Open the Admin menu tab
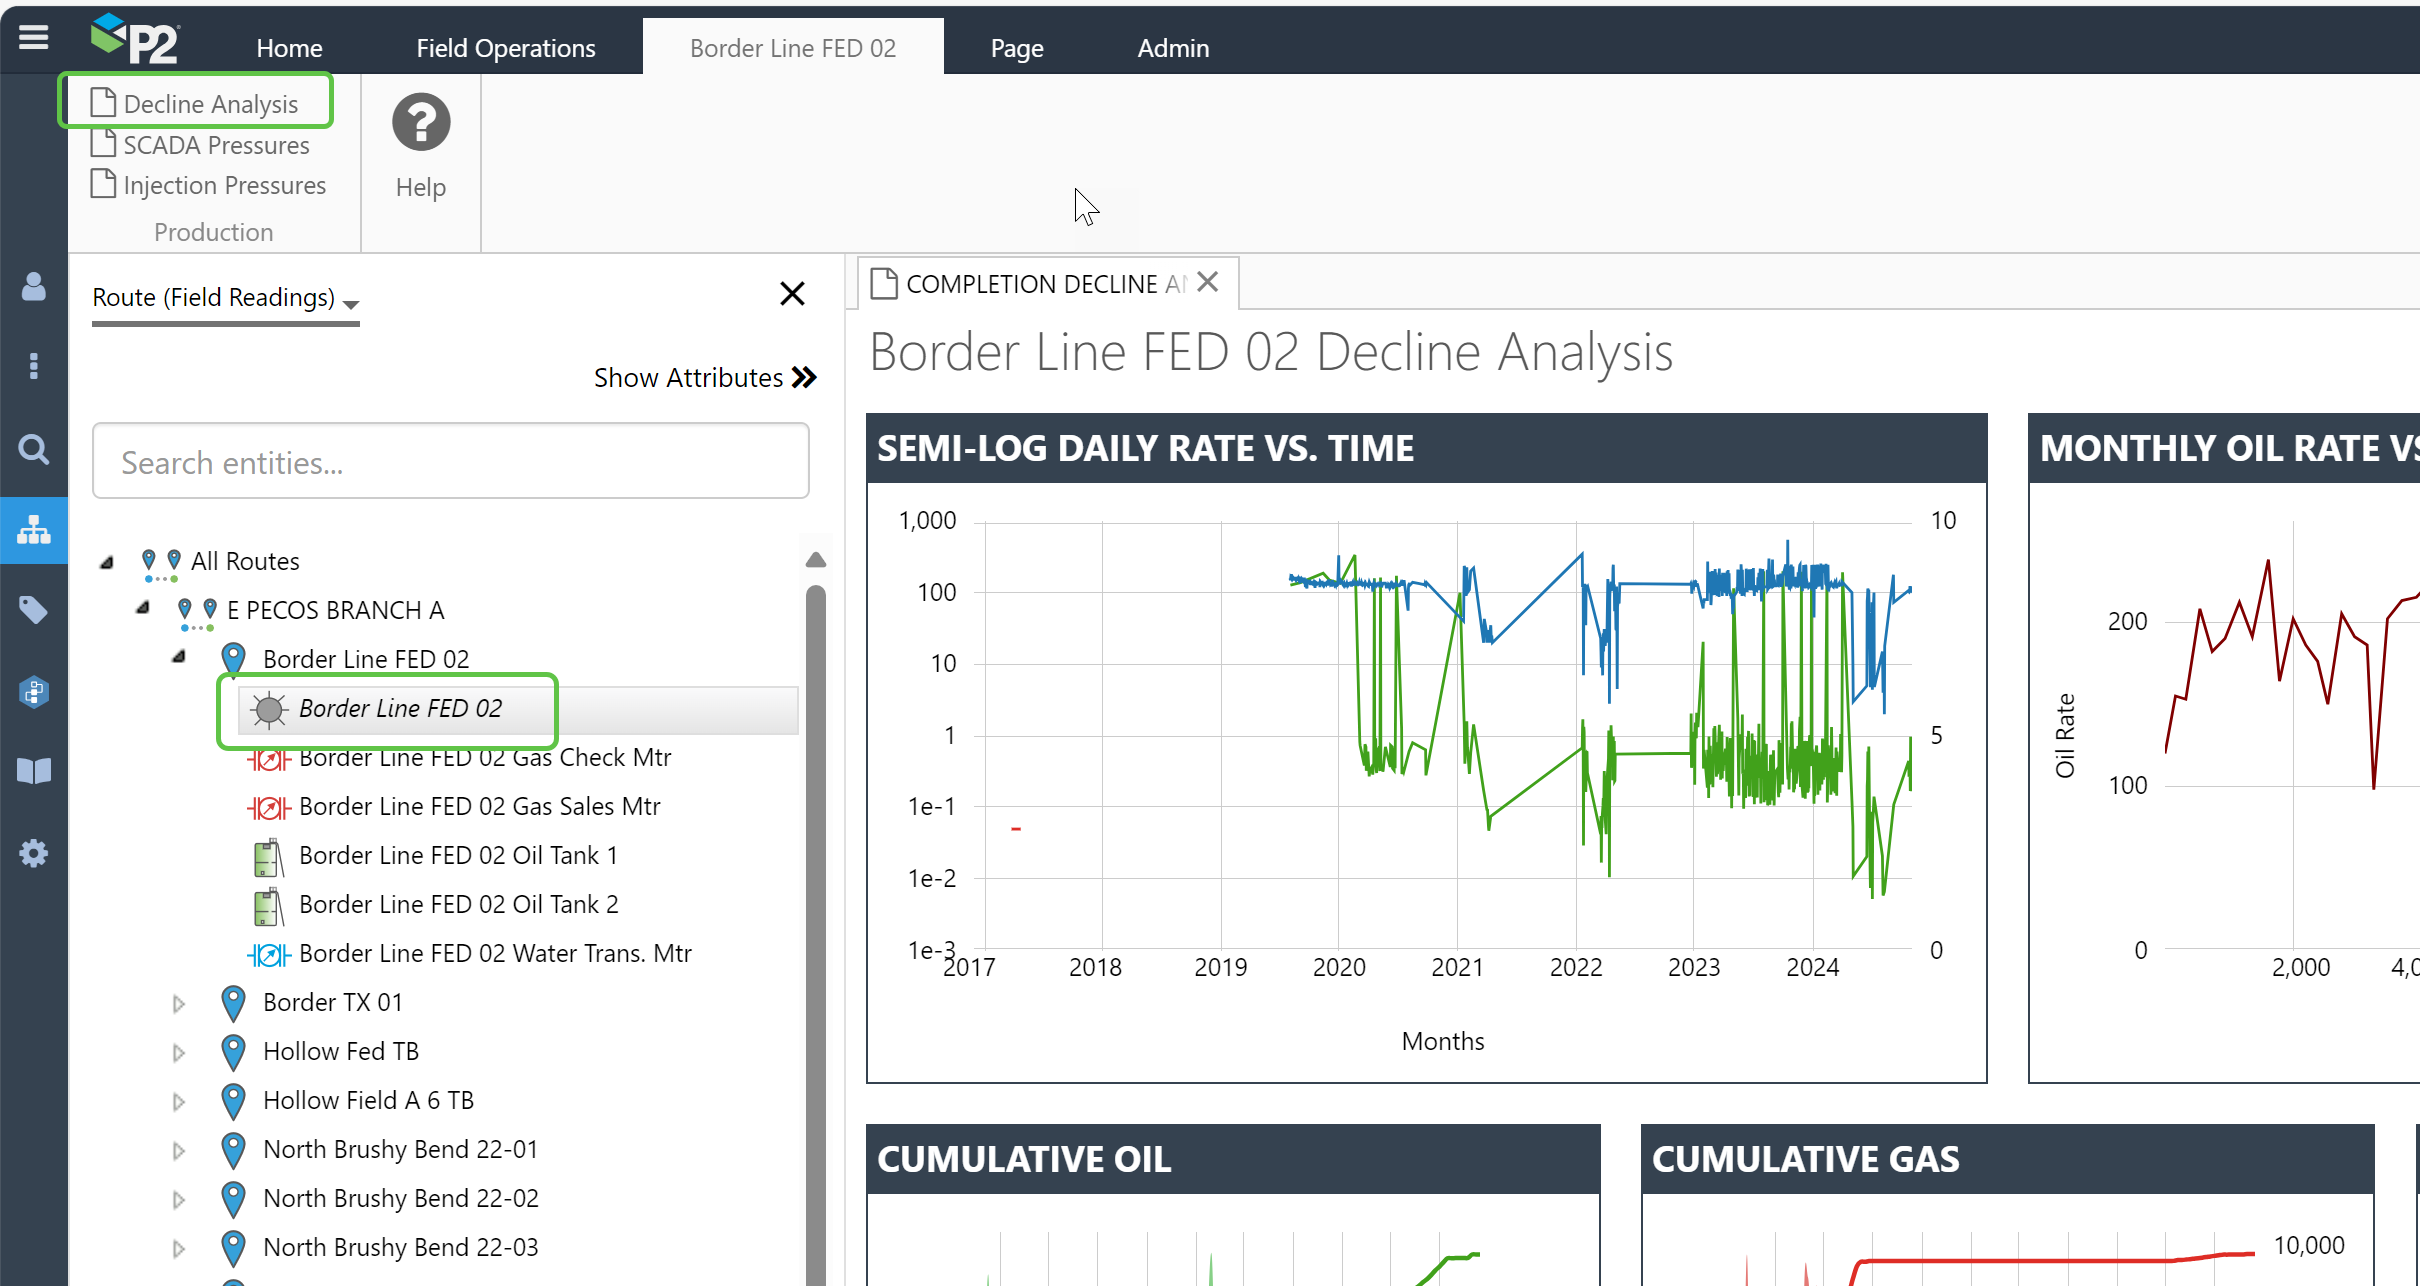This screenshot has height=1286, width=2420. coord(1173,48)
